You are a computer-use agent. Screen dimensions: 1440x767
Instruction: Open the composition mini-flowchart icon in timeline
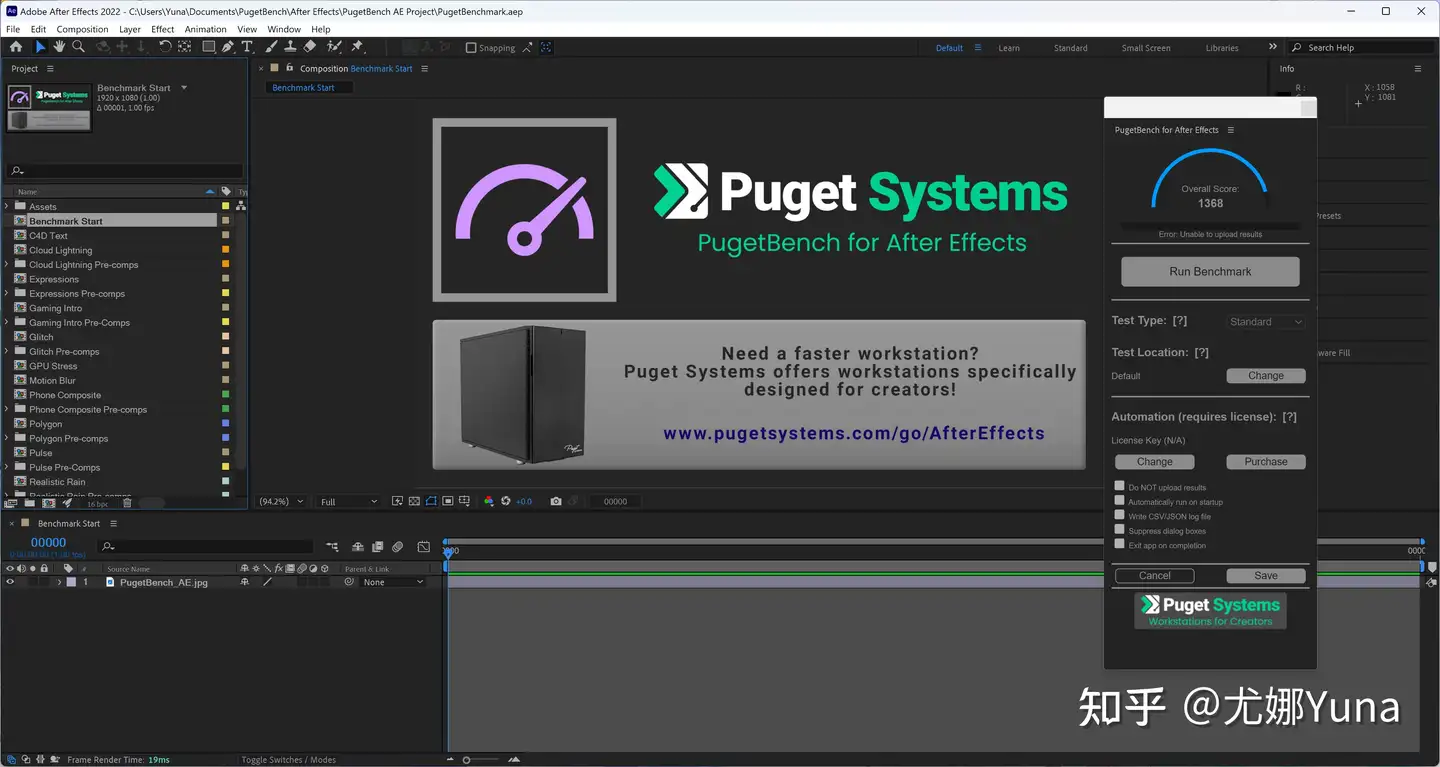[x=332, y=547]
